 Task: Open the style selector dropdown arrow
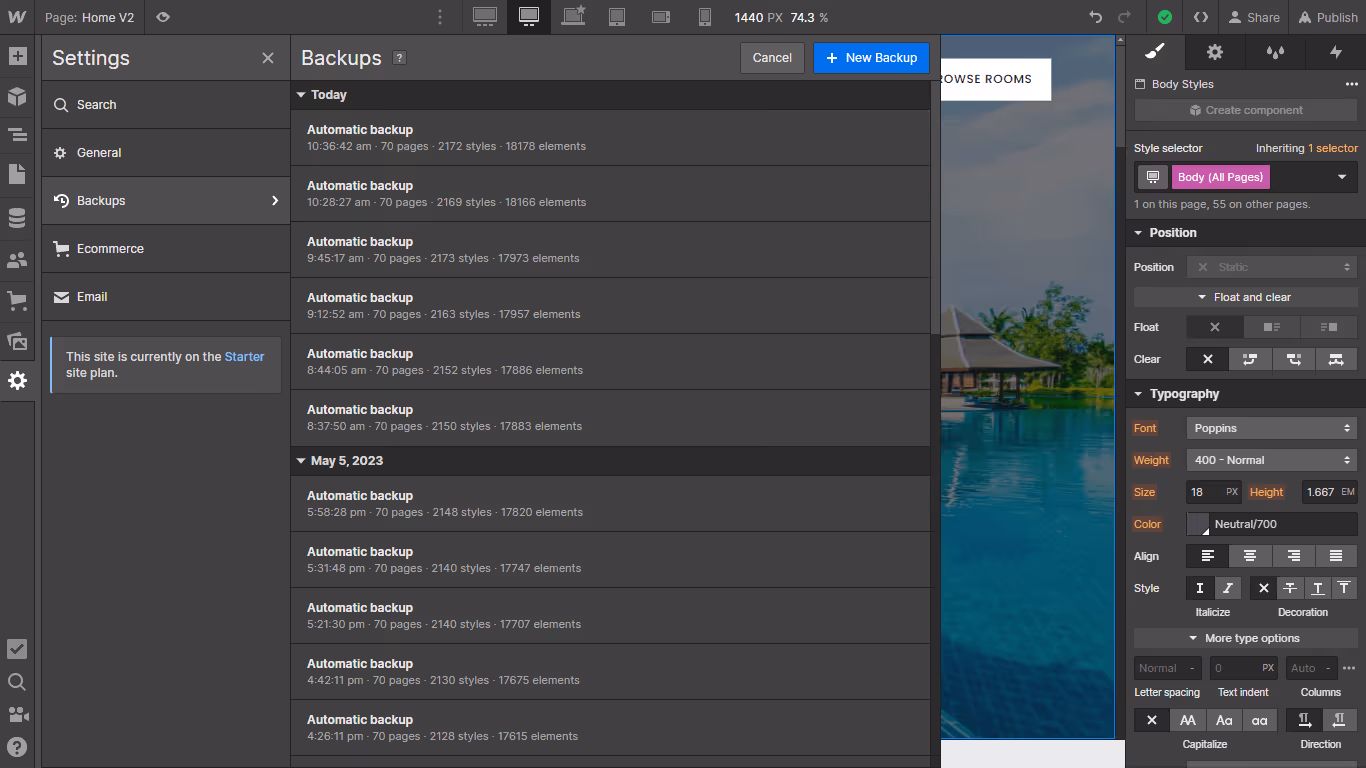[x=1342, y=177]
